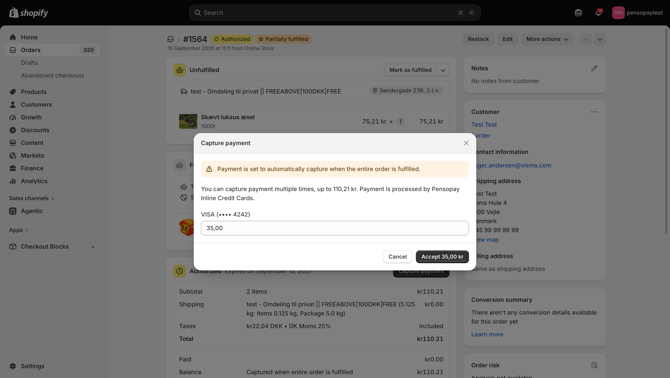Screen dimensions: 670x378
Task: Click the Total kr110.21 value
Action: 430,339
